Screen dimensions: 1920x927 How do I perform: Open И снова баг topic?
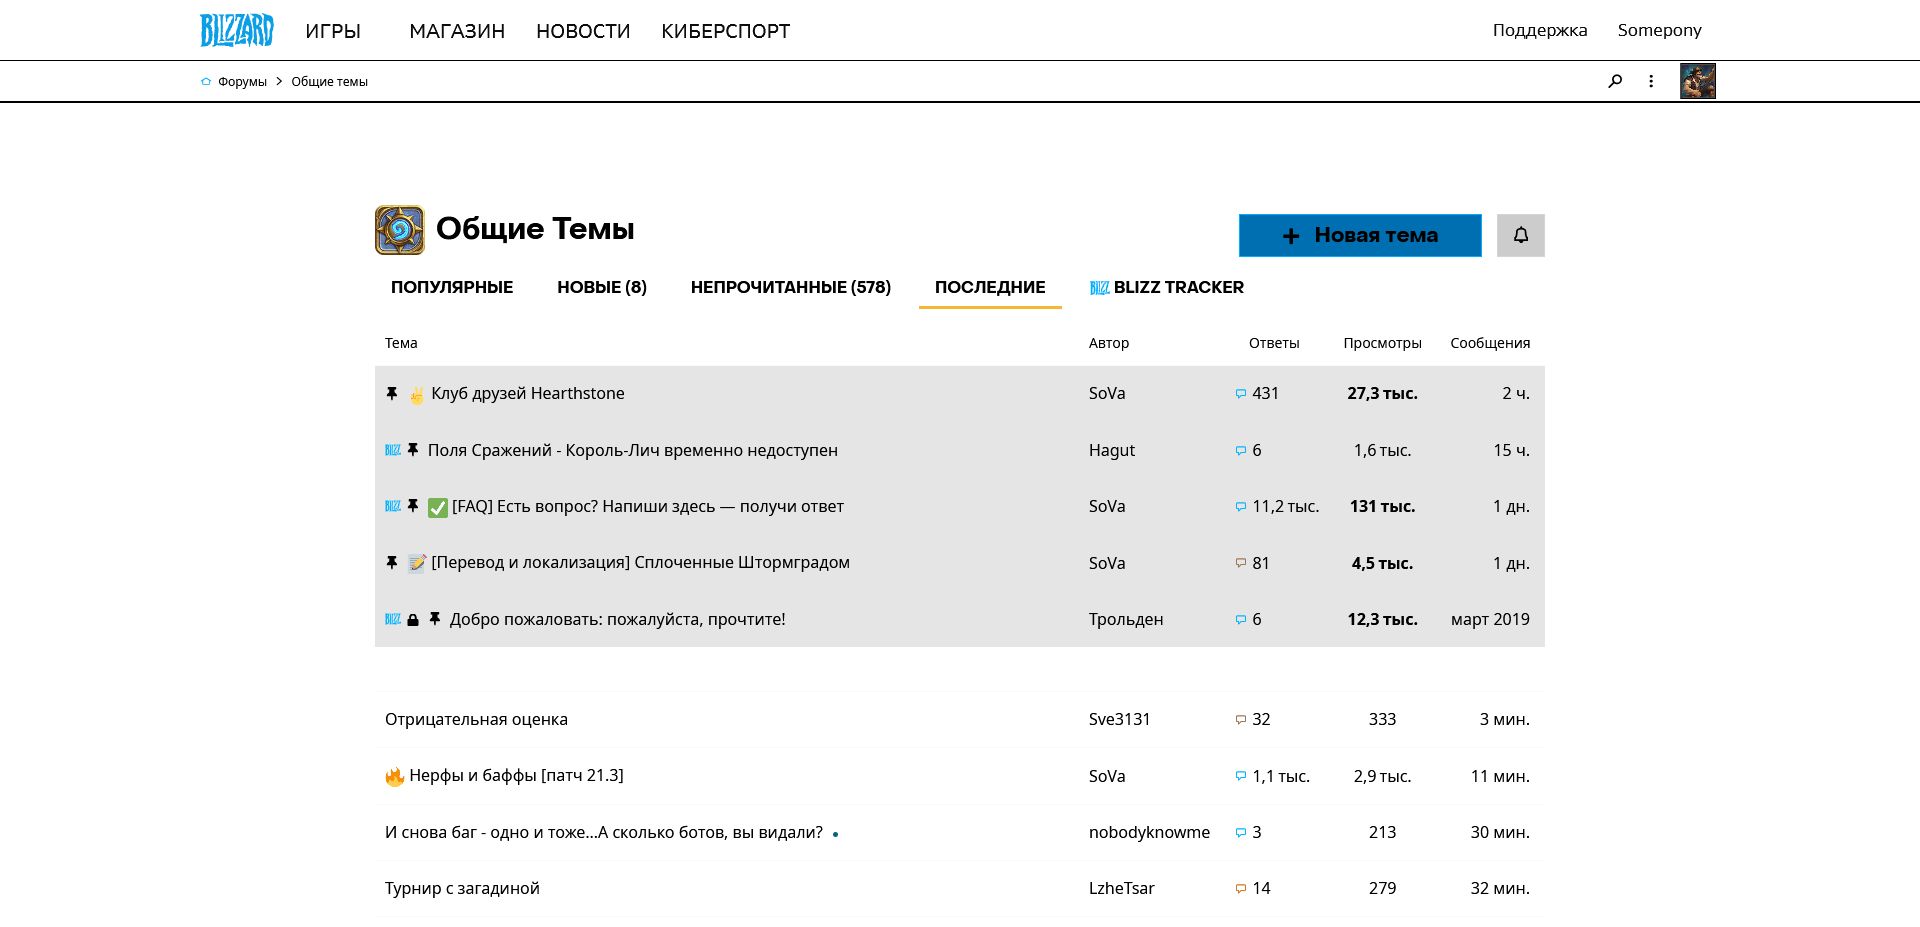[x=604, y=832]
